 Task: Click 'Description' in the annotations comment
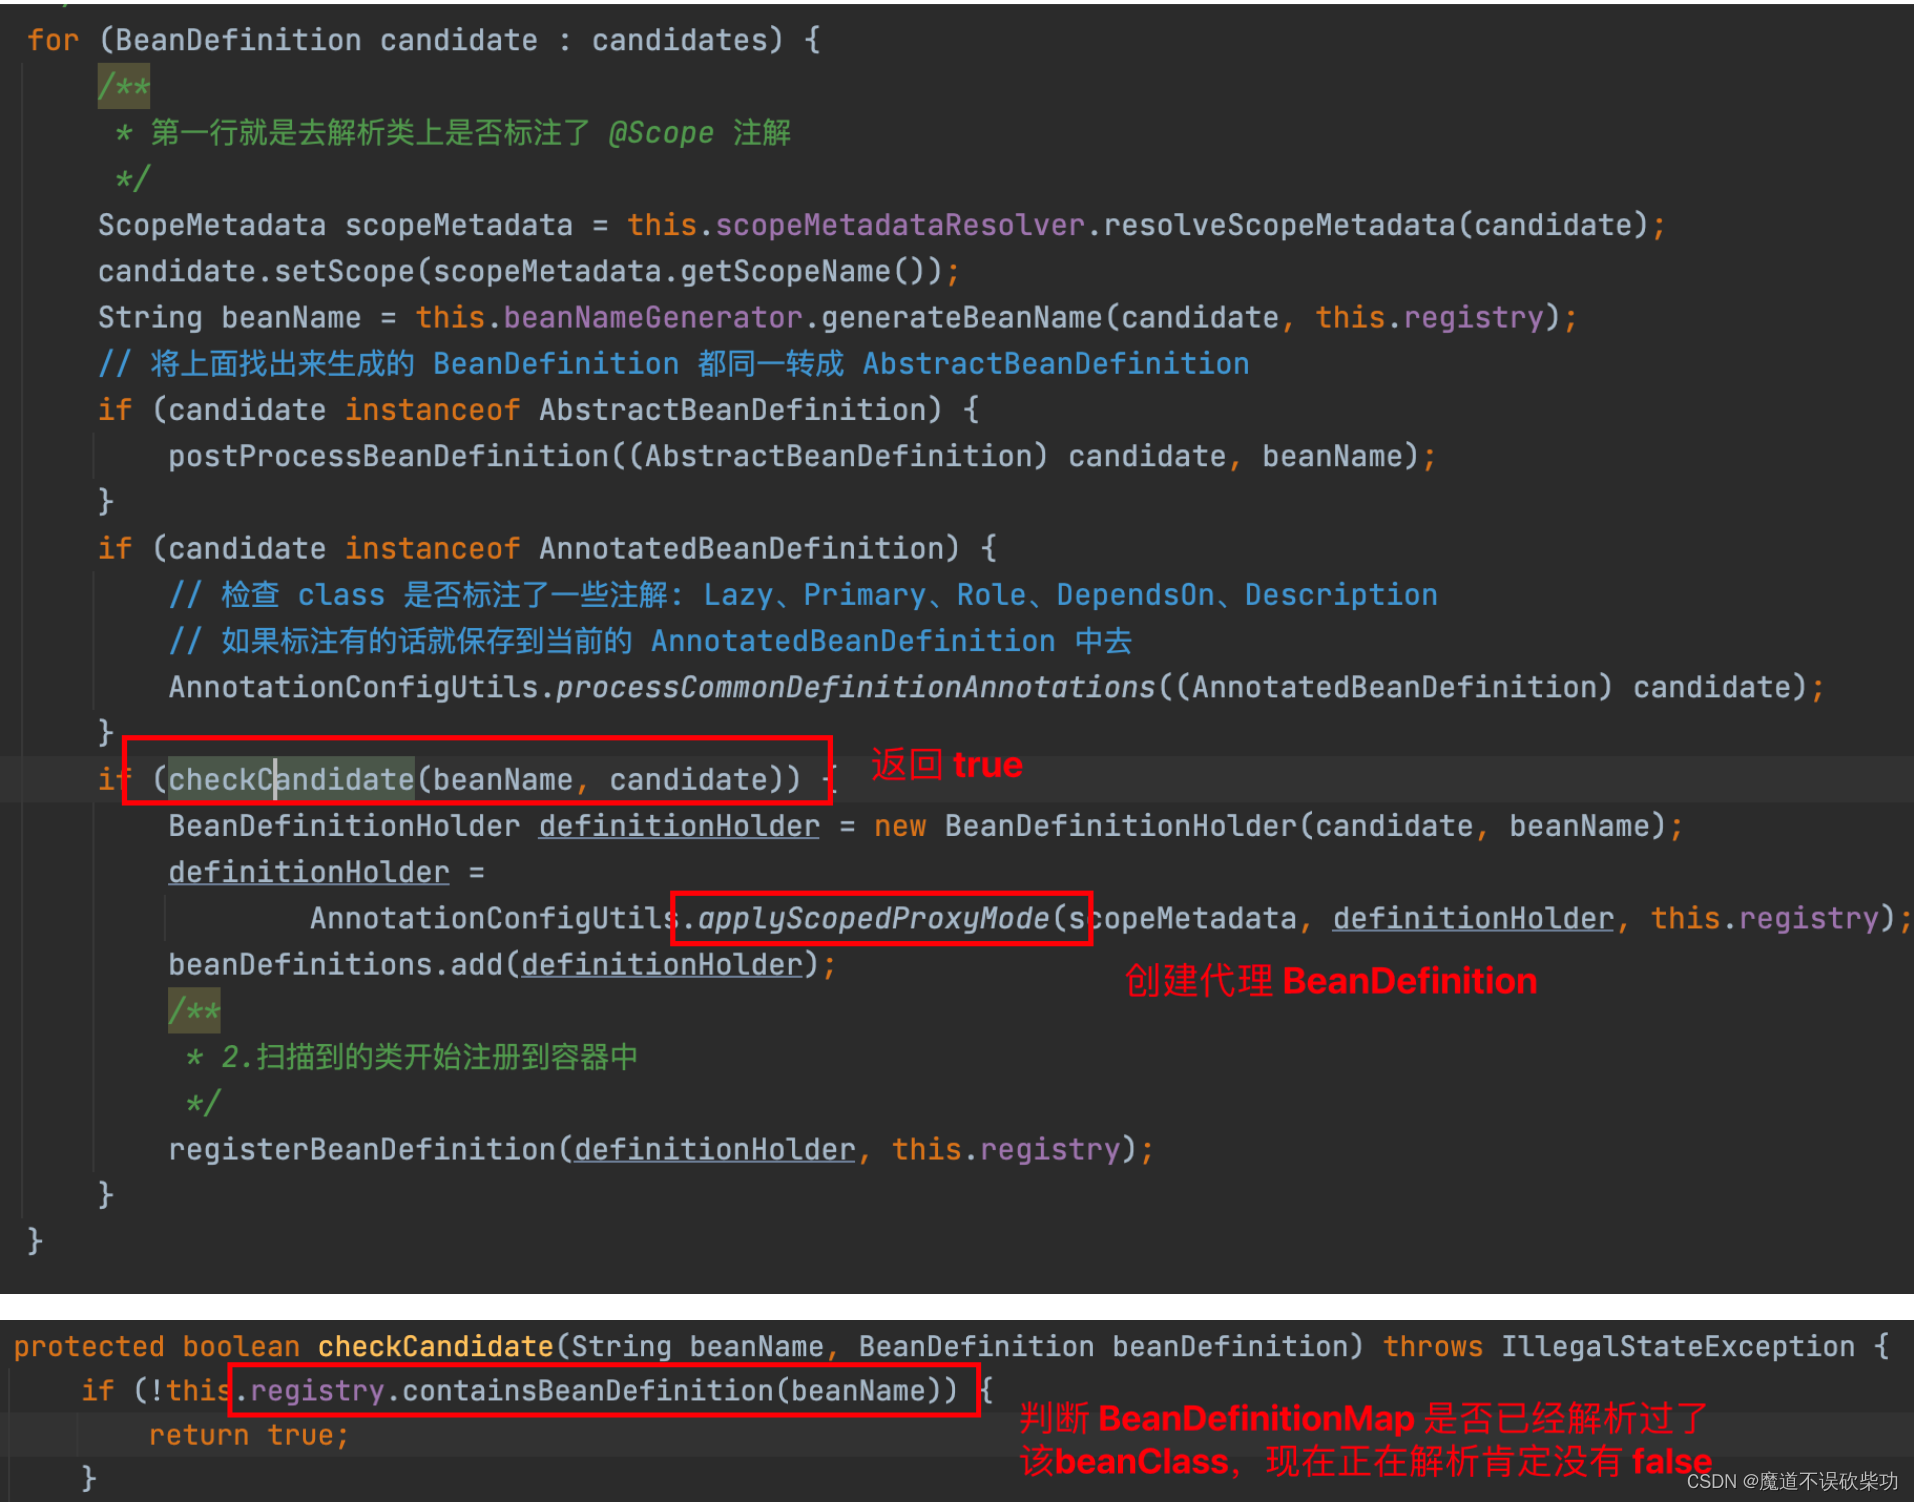click(x=1341, y=595)
